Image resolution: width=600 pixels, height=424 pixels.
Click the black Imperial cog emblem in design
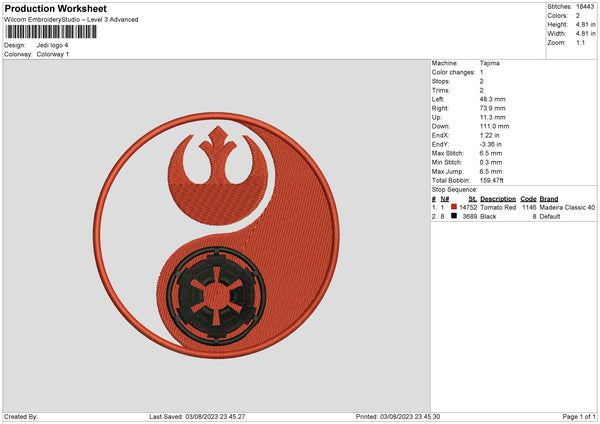click(217, 296)
